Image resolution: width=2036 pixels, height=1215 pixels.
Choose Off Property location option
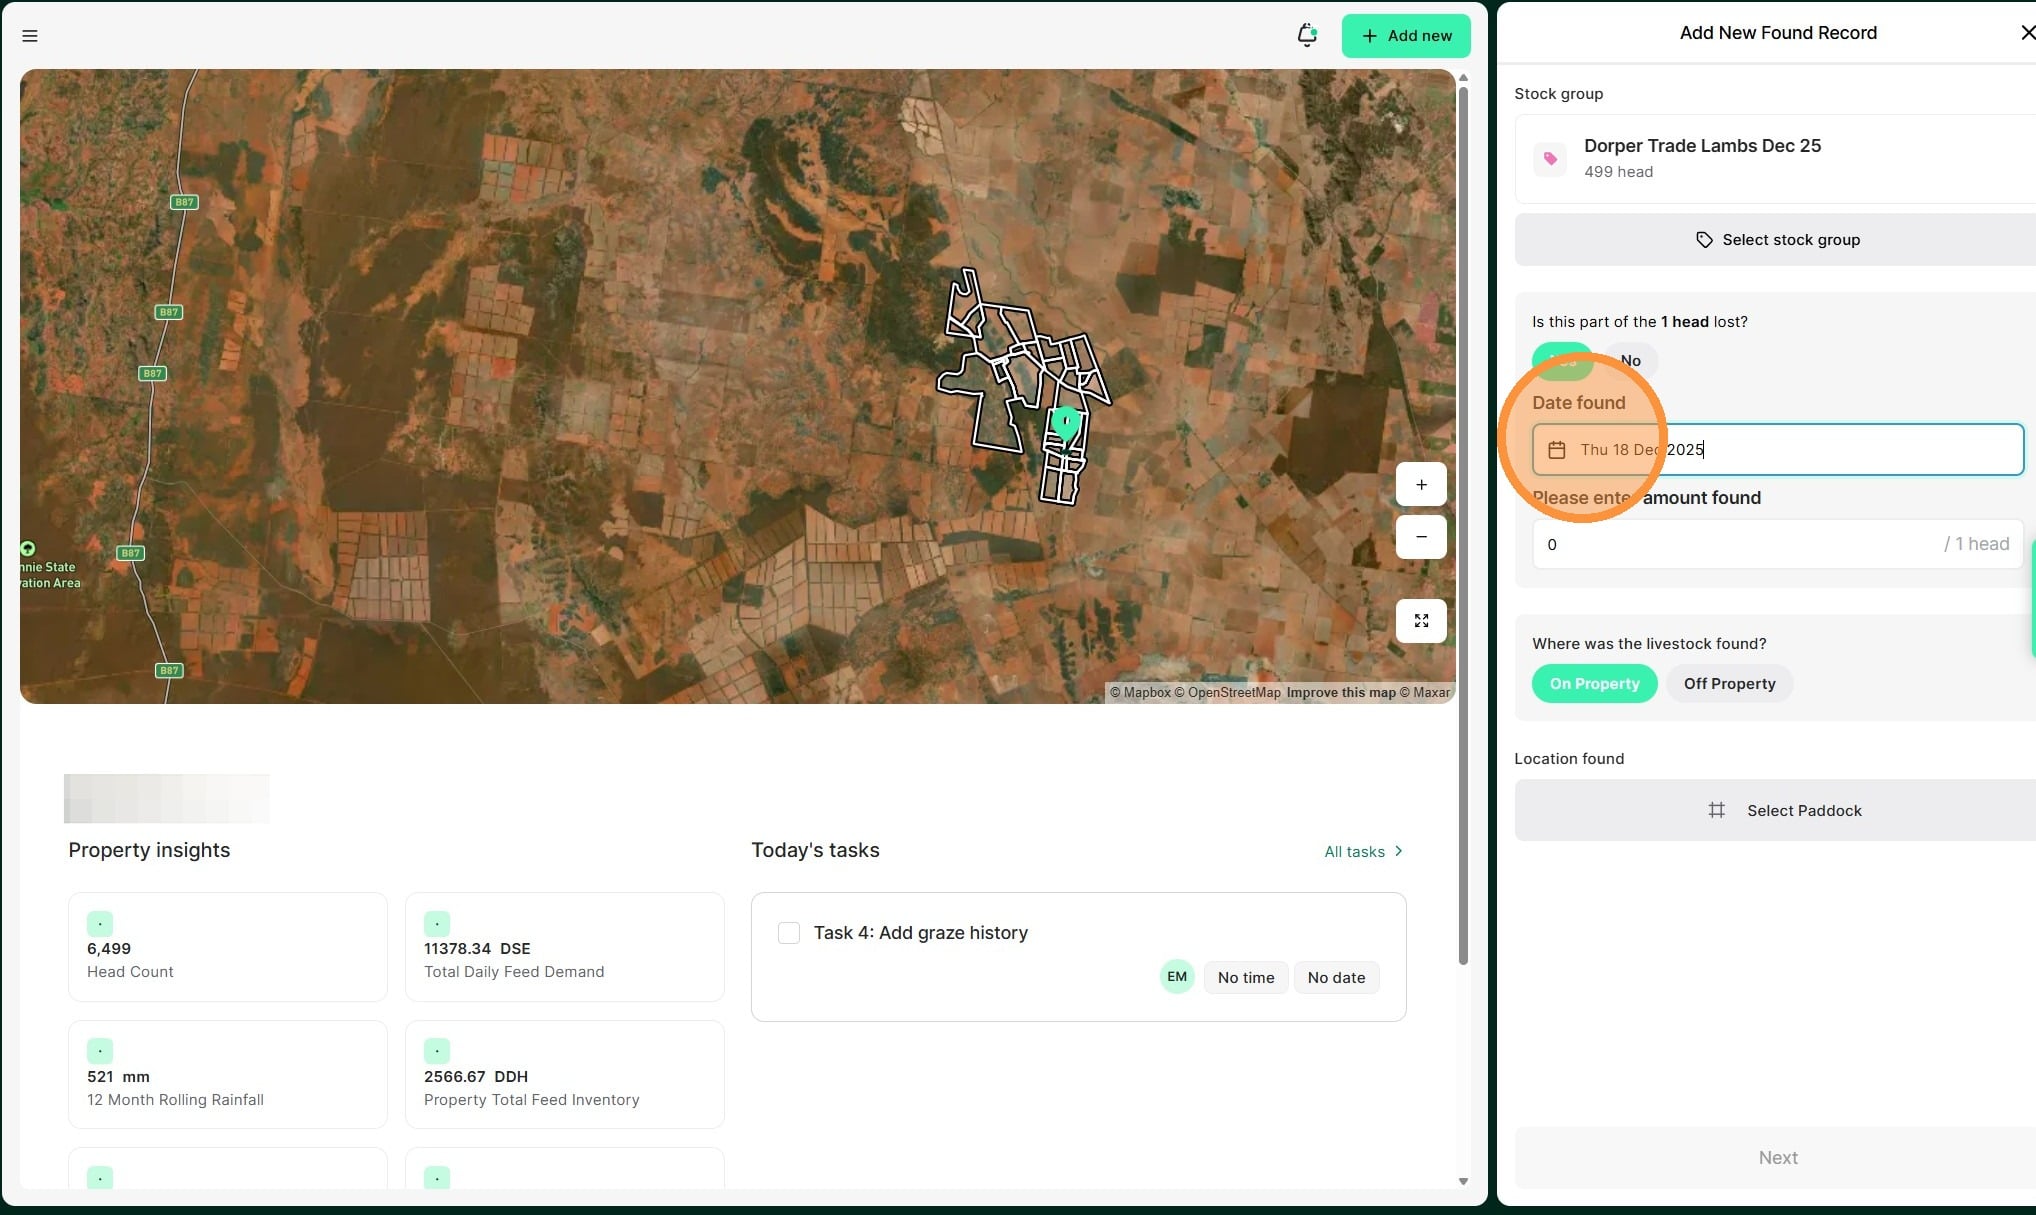[1729, 684]
